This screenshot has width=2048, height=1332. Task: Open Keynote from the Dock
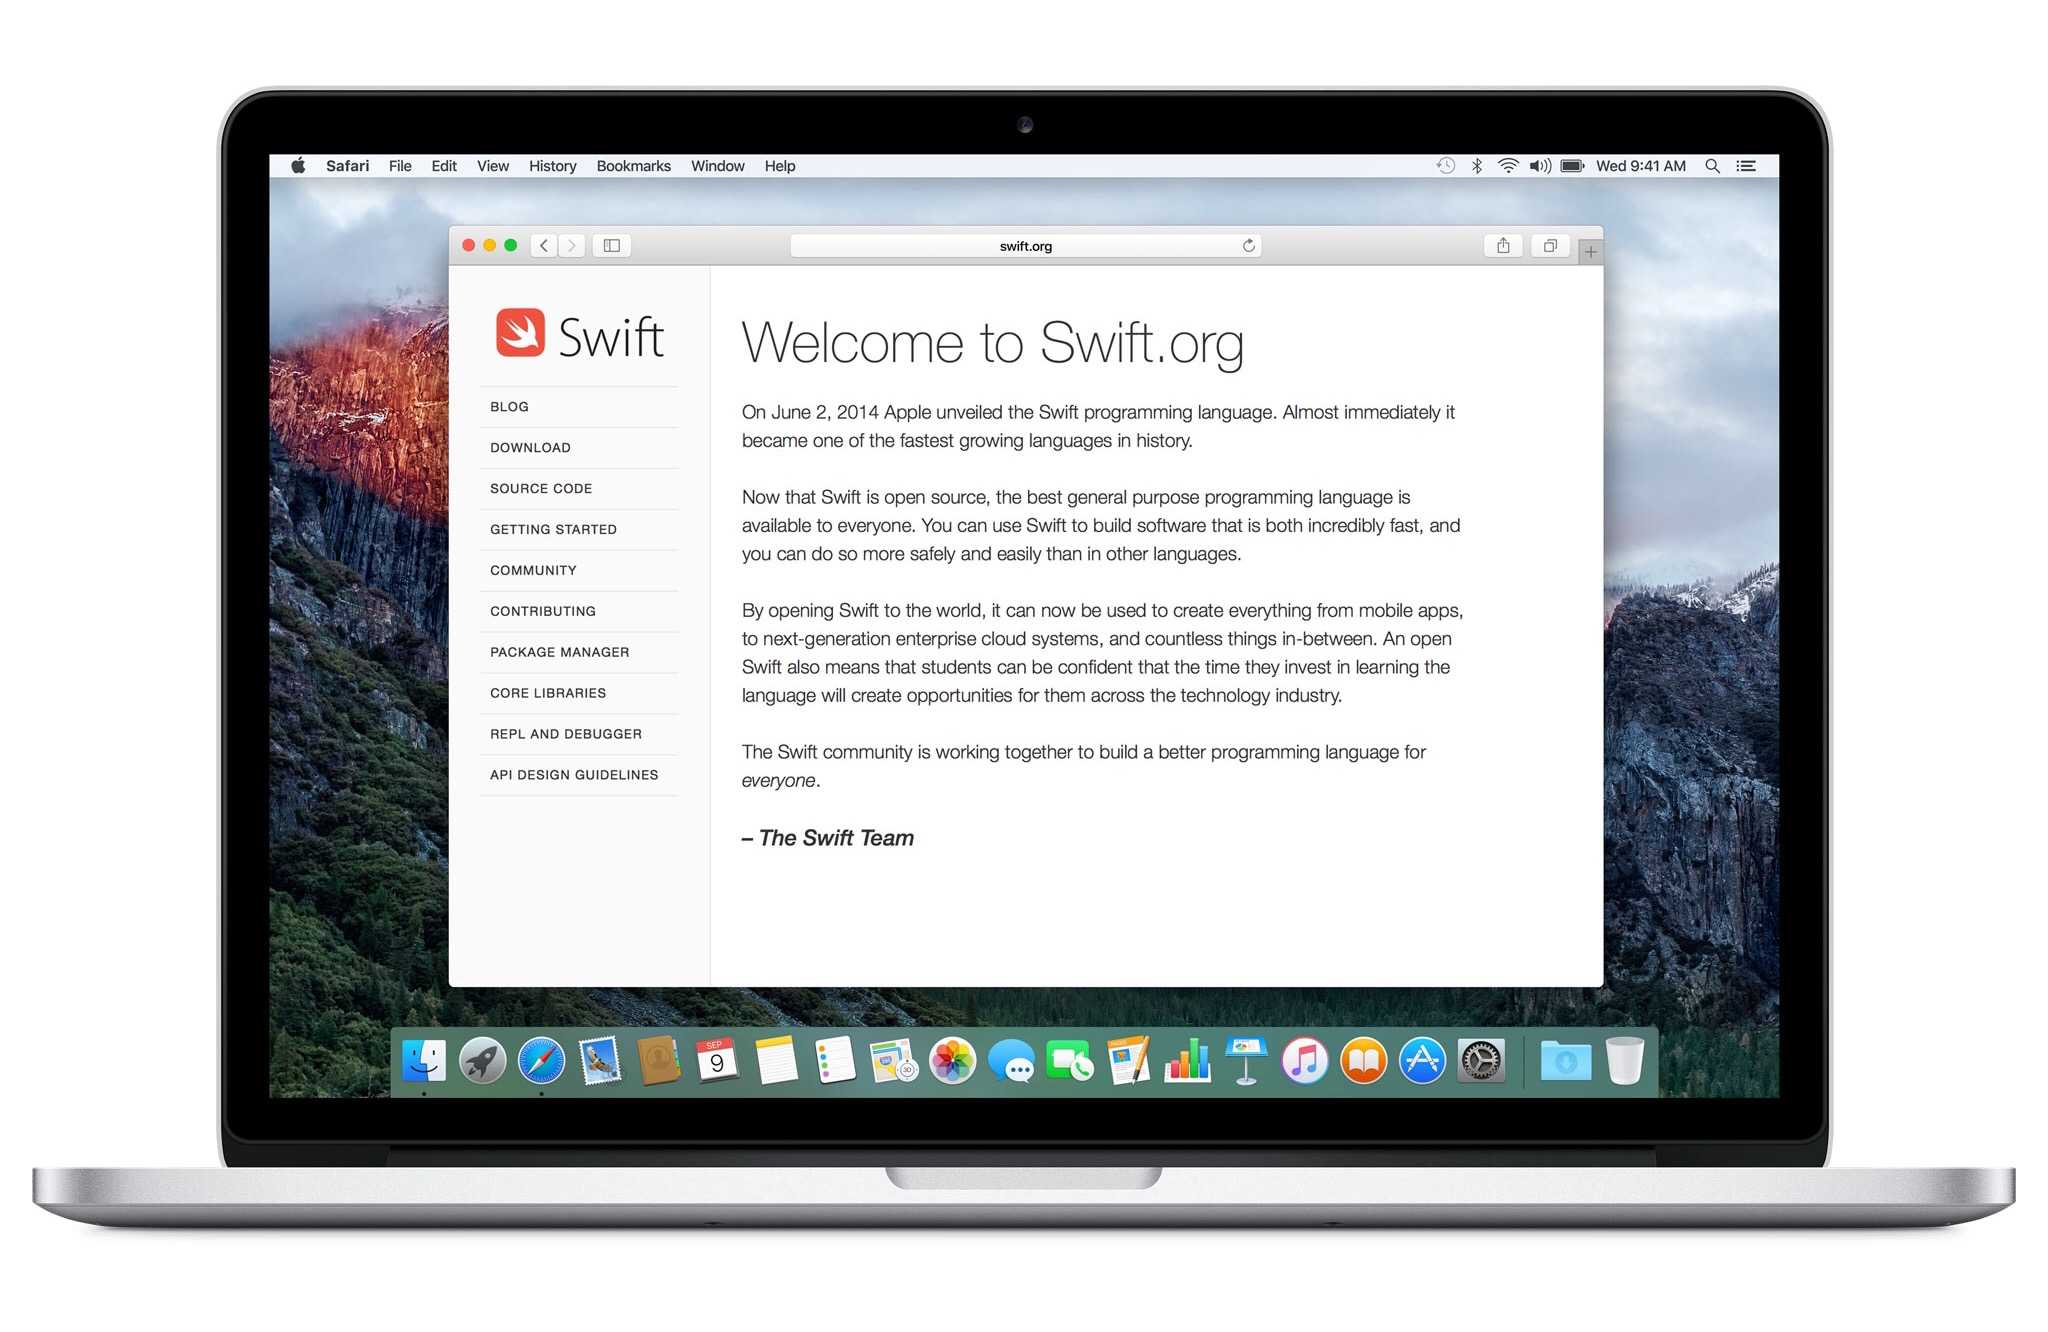click(1245, 1062)
